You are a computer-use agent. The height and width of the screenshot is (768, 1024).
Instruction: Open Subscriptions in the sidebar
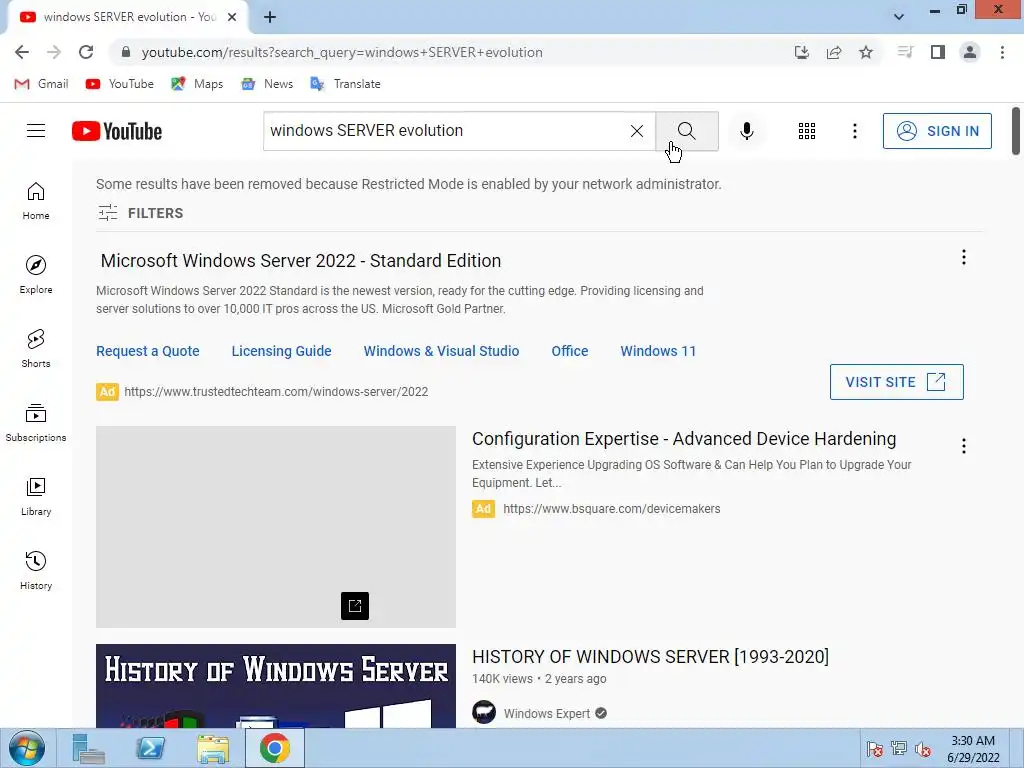pyautogui.click(x=36, y=423)
